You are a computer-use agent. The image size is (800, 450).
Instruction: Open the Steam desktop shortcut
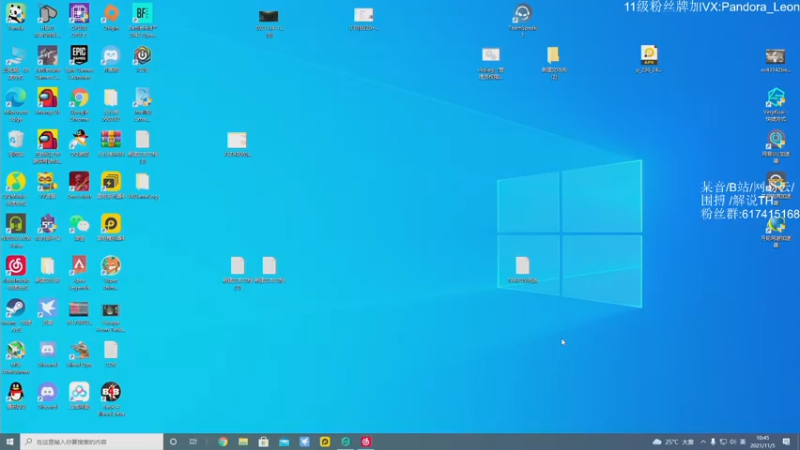pyautogui.click(x=16, y=309)
